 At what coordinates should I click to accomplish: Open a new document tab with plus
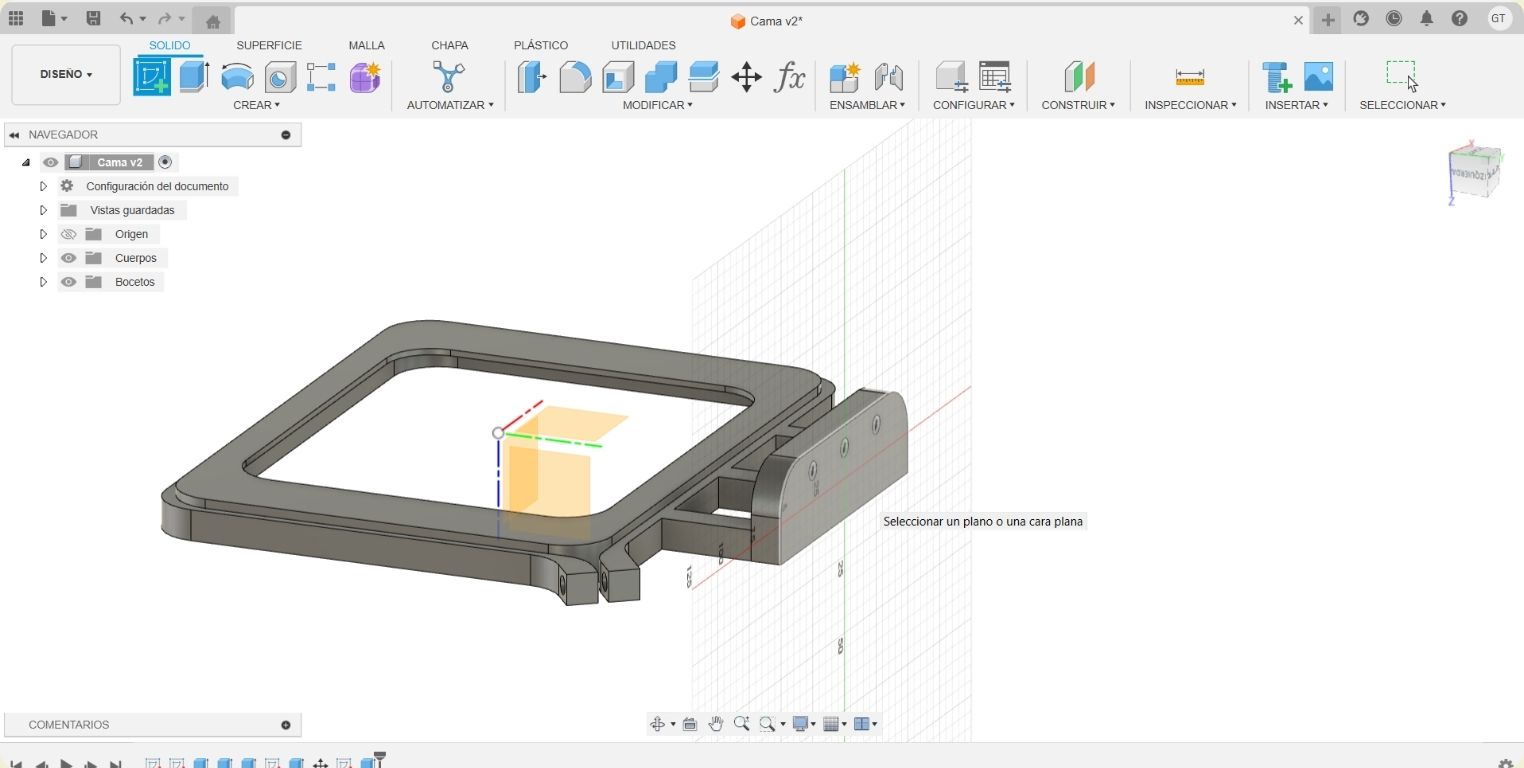[x=1327, y=20]
